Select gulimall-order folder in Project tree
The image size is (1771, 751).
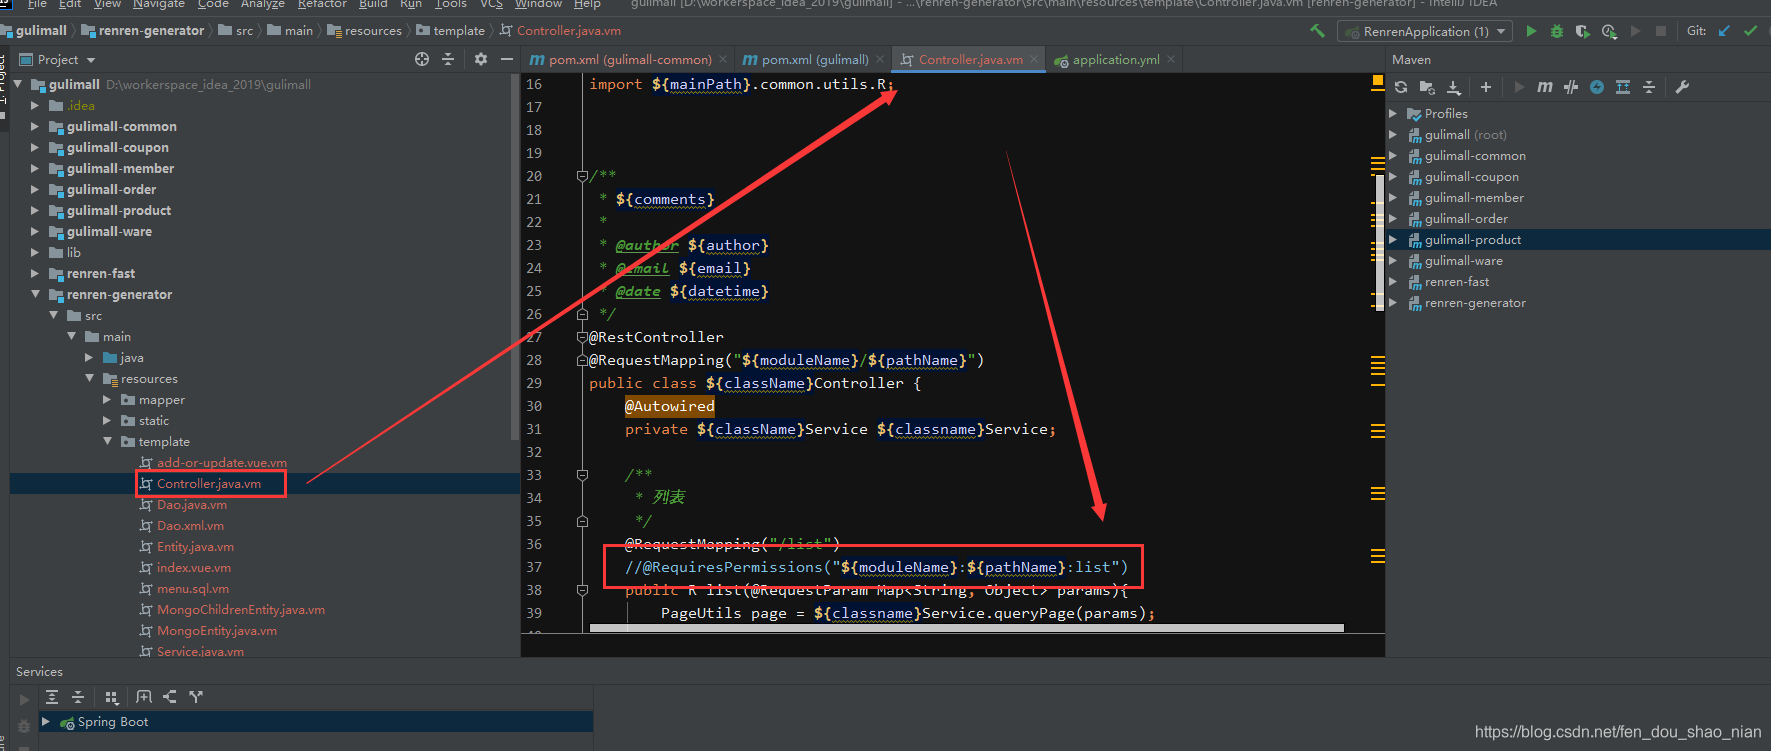coord(111,190)
